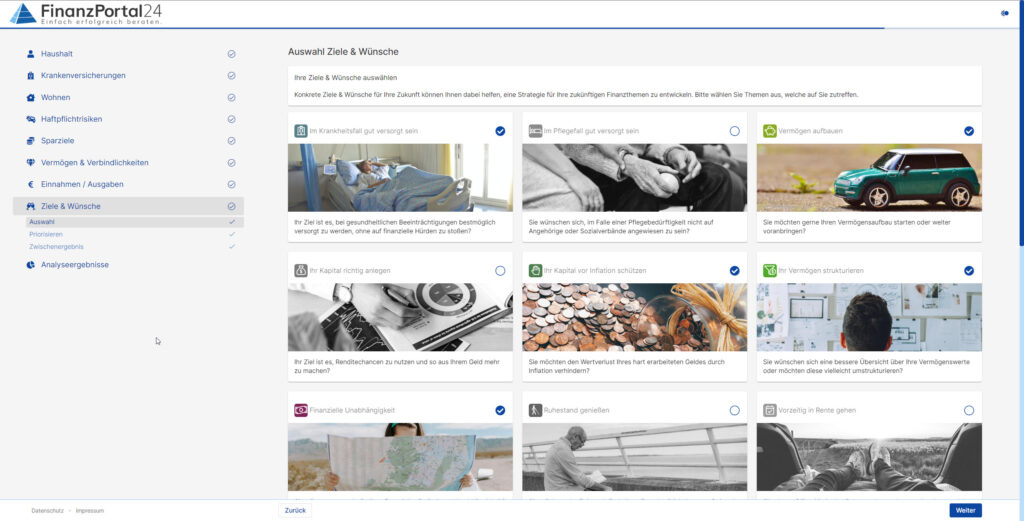Click the Sparziele icon in sidebar
Screen dimensions: 1024x521
click(x=31, y=141)
